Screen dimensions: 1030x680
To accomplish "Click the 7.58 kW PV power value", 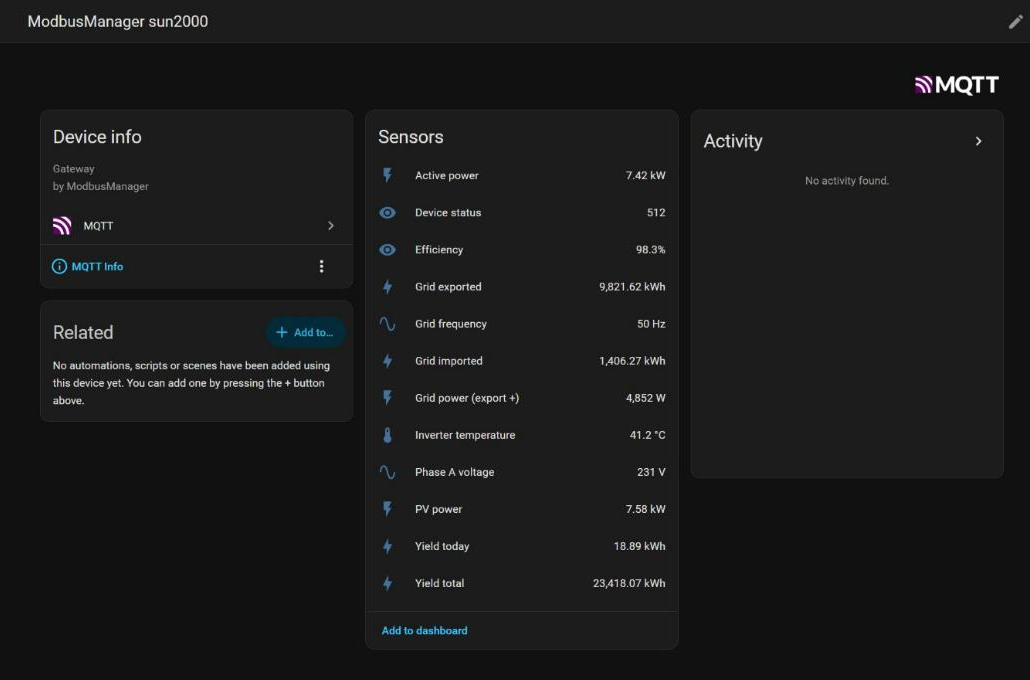I will click(645, 509).
